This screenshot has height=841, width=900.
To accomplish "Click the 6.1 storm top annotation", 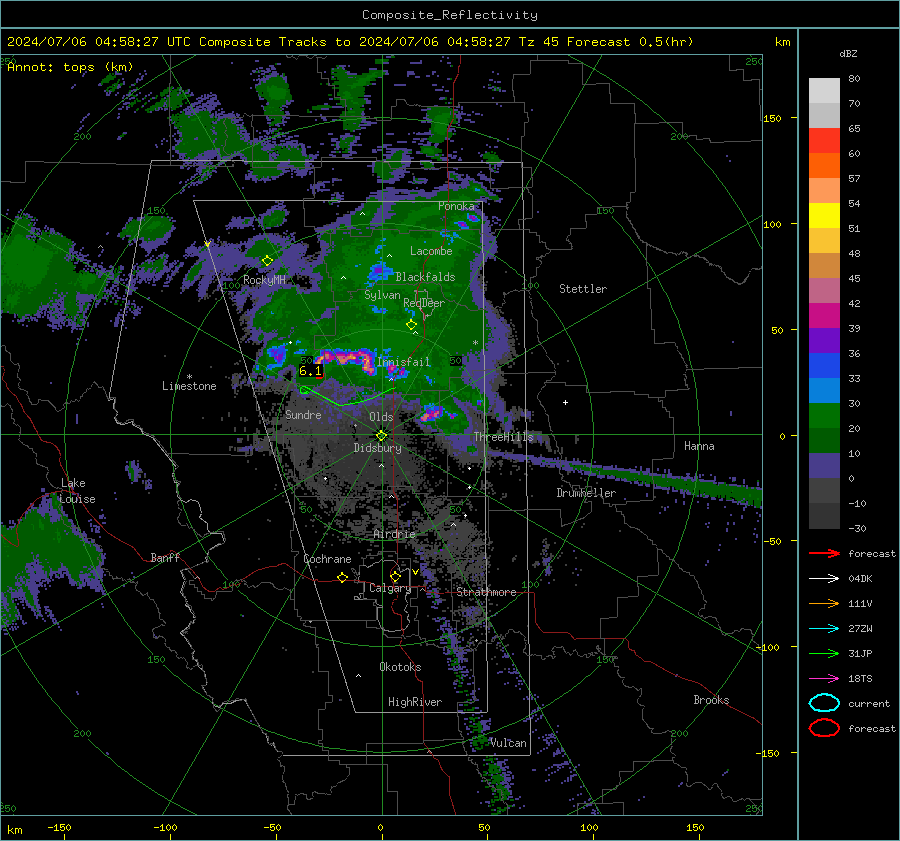I will 311,371.
